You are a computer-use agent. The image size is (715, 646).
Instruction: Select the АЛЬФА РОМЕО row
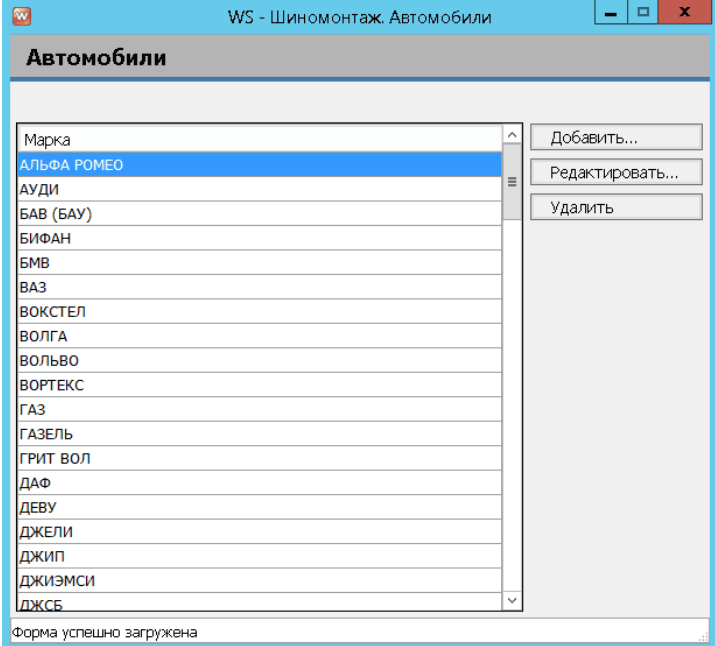point(260,164)
